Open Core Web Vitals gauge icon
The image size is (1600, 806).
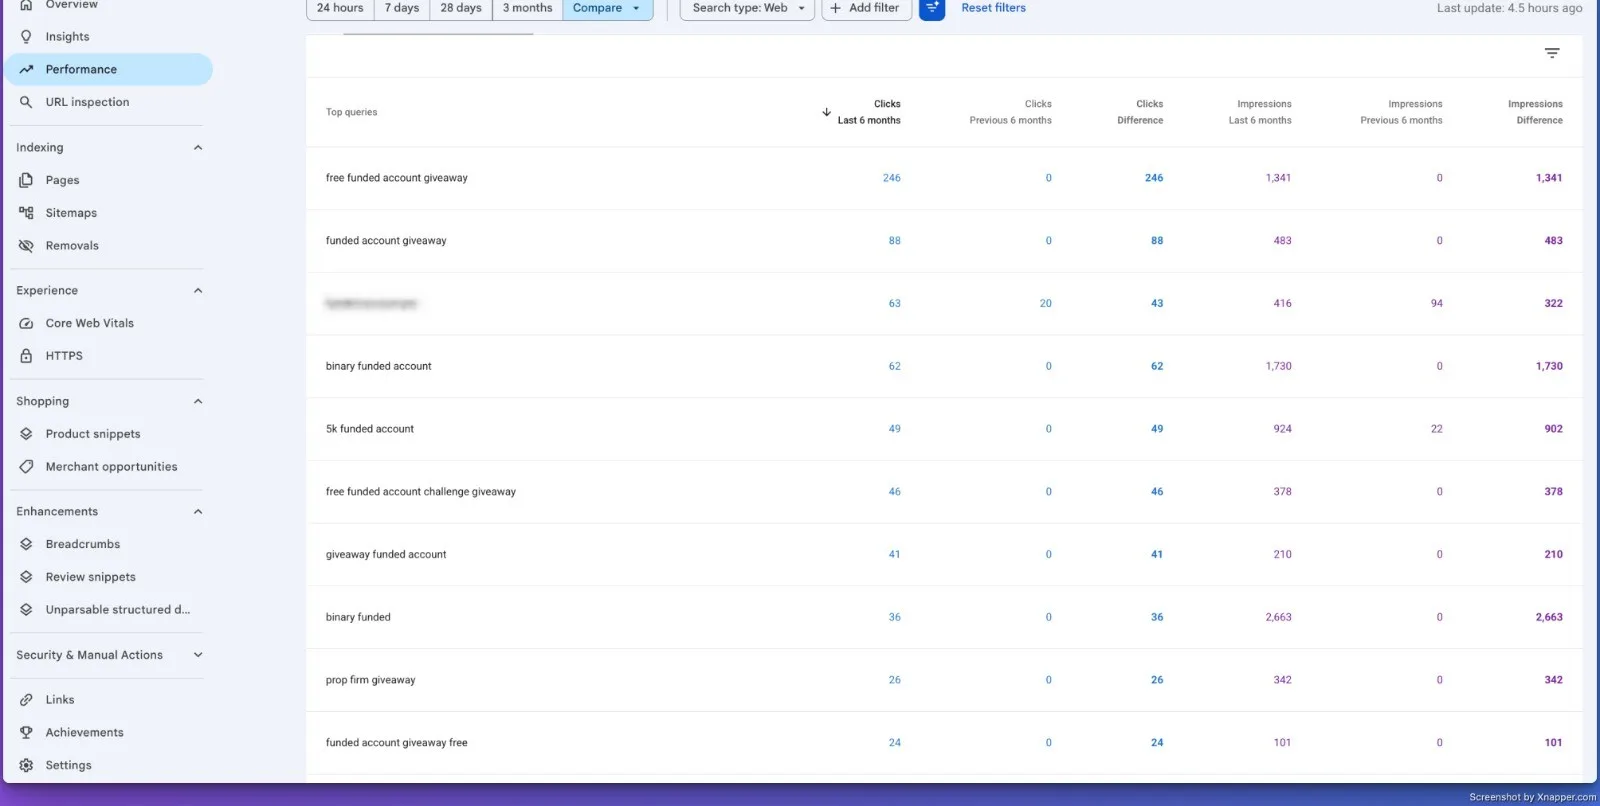coord(26,323)
